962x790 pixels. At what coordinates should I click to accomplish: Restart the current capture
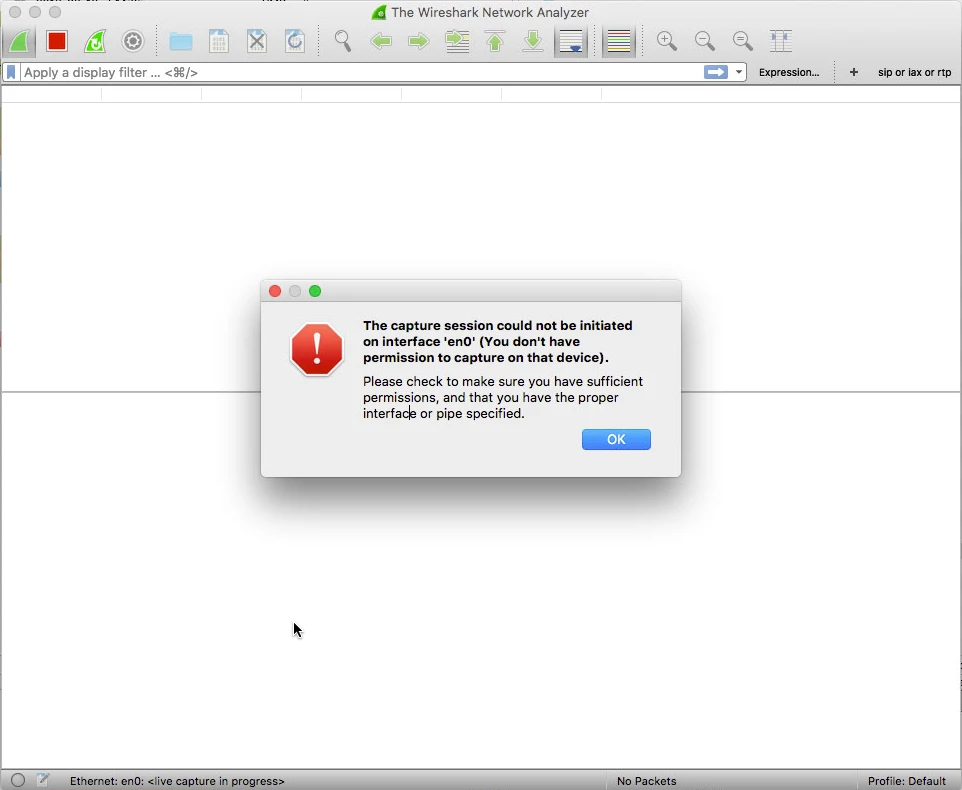[95, 42]
